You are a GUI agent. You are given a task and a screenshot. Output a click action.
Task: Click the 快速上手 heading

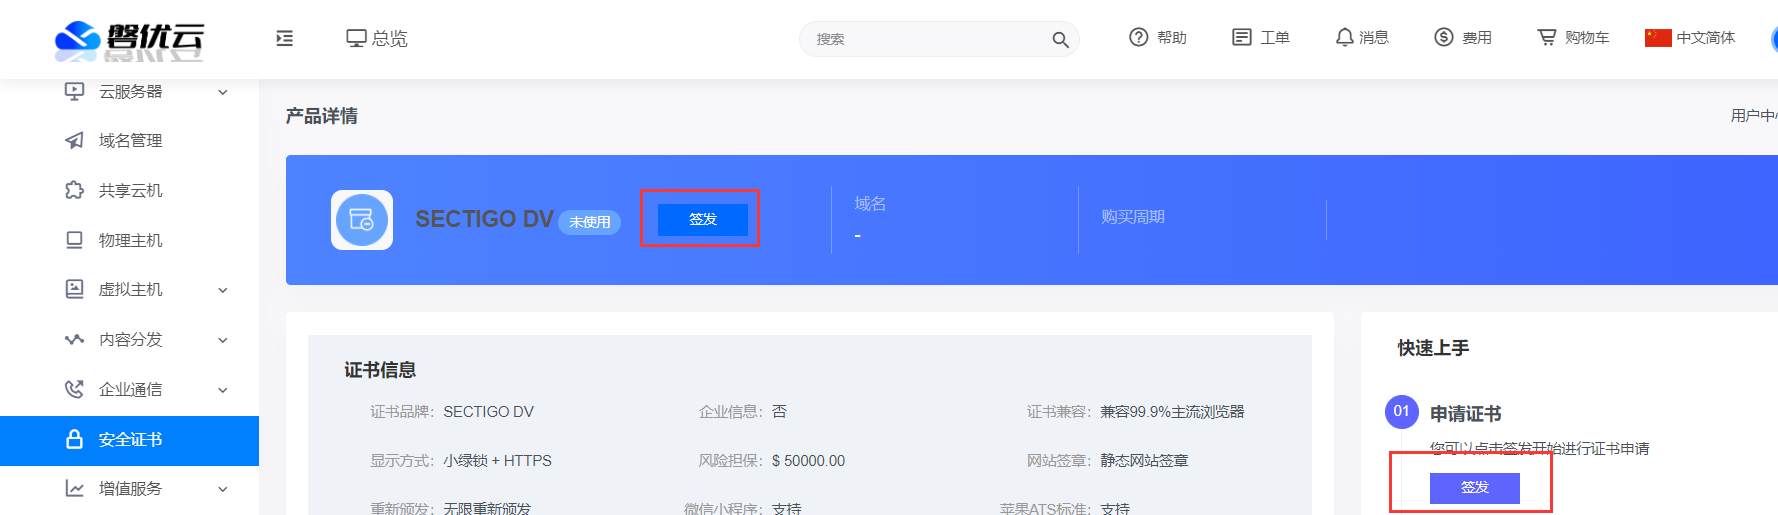pos(1433,348)
